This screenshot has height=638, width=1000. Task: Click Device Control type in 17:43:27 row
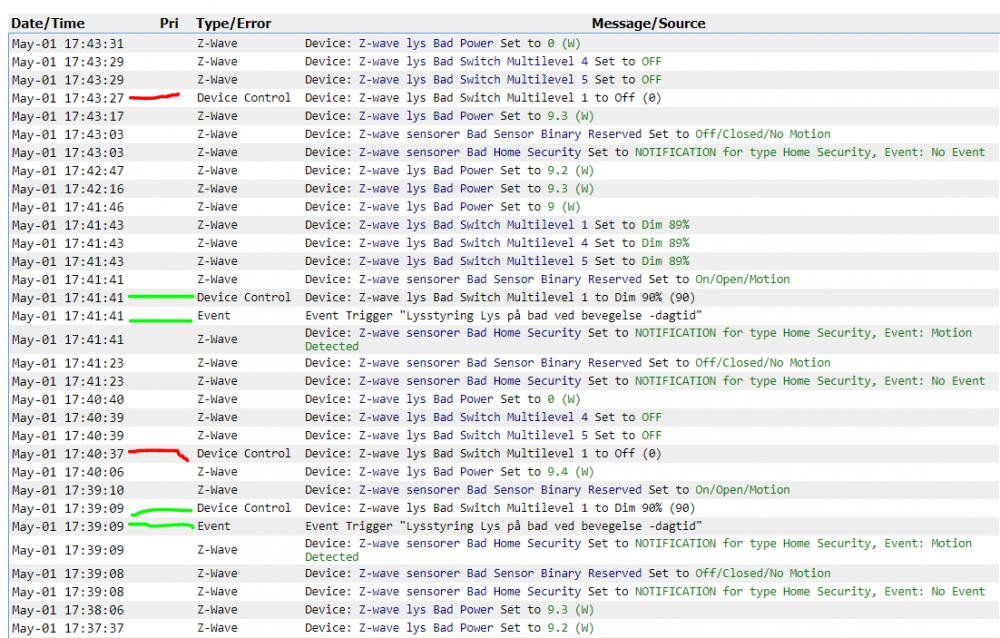(243, 98)
